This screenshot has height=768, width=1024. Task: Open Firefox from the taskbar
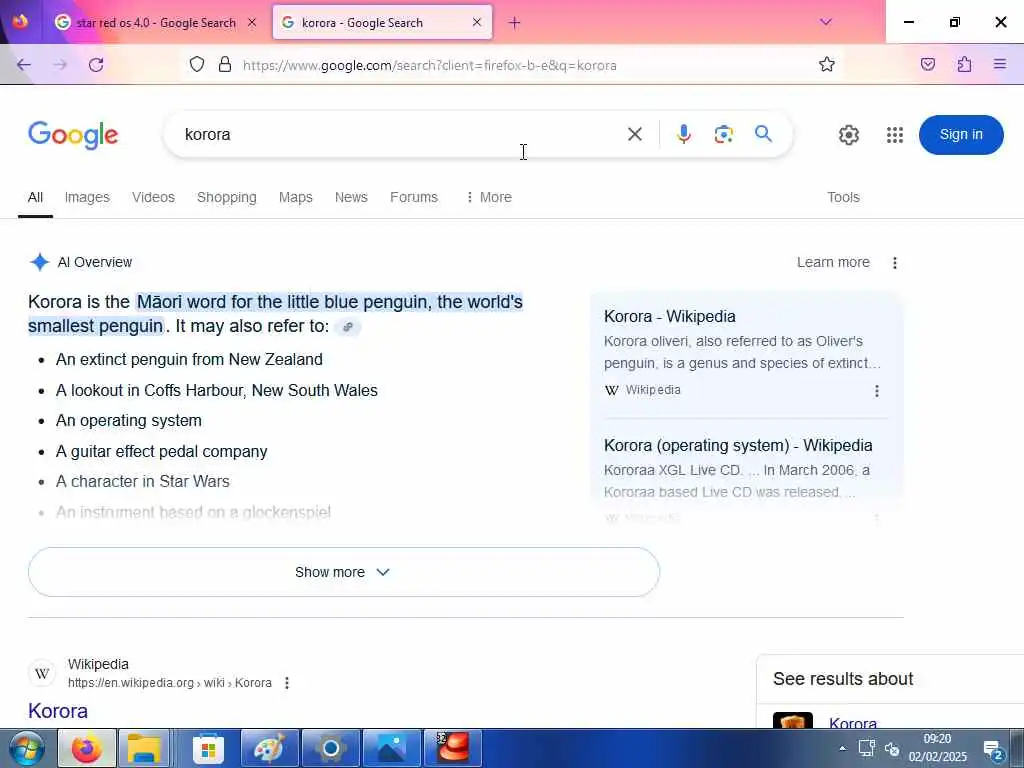[87, 748]
